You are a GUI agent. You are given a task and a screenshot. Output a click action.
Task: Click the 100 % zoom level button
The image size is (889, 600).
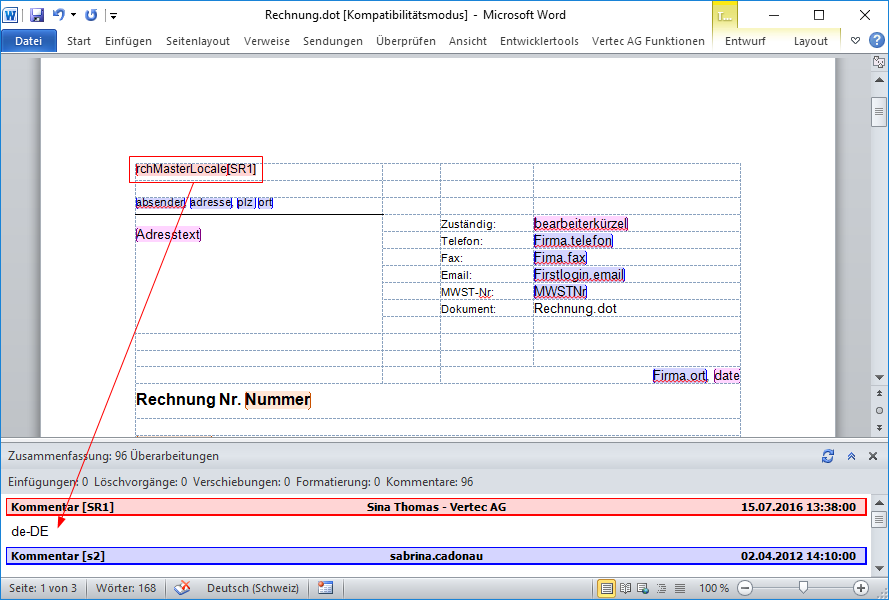[713, 588]
